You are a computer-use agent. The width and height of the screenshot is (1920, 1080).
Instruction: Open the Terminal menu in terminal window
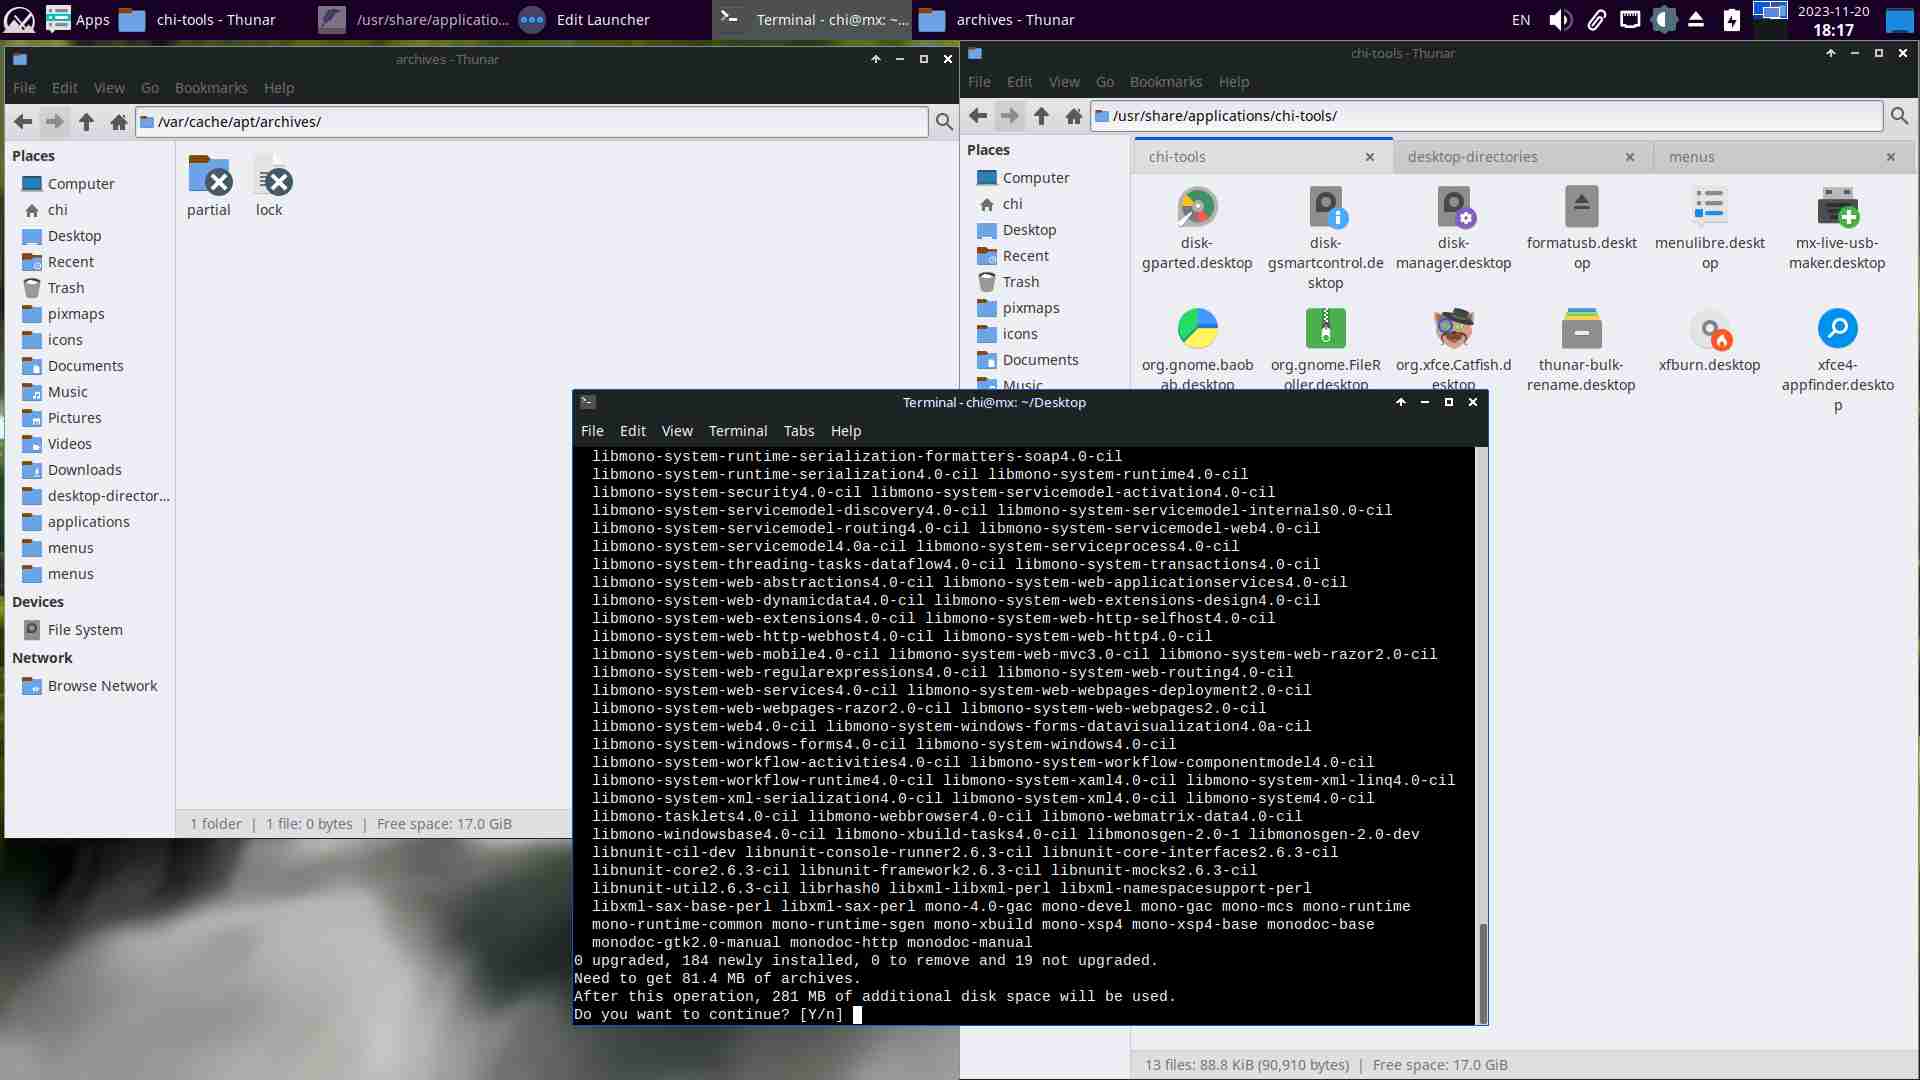[x=737, y=431]
